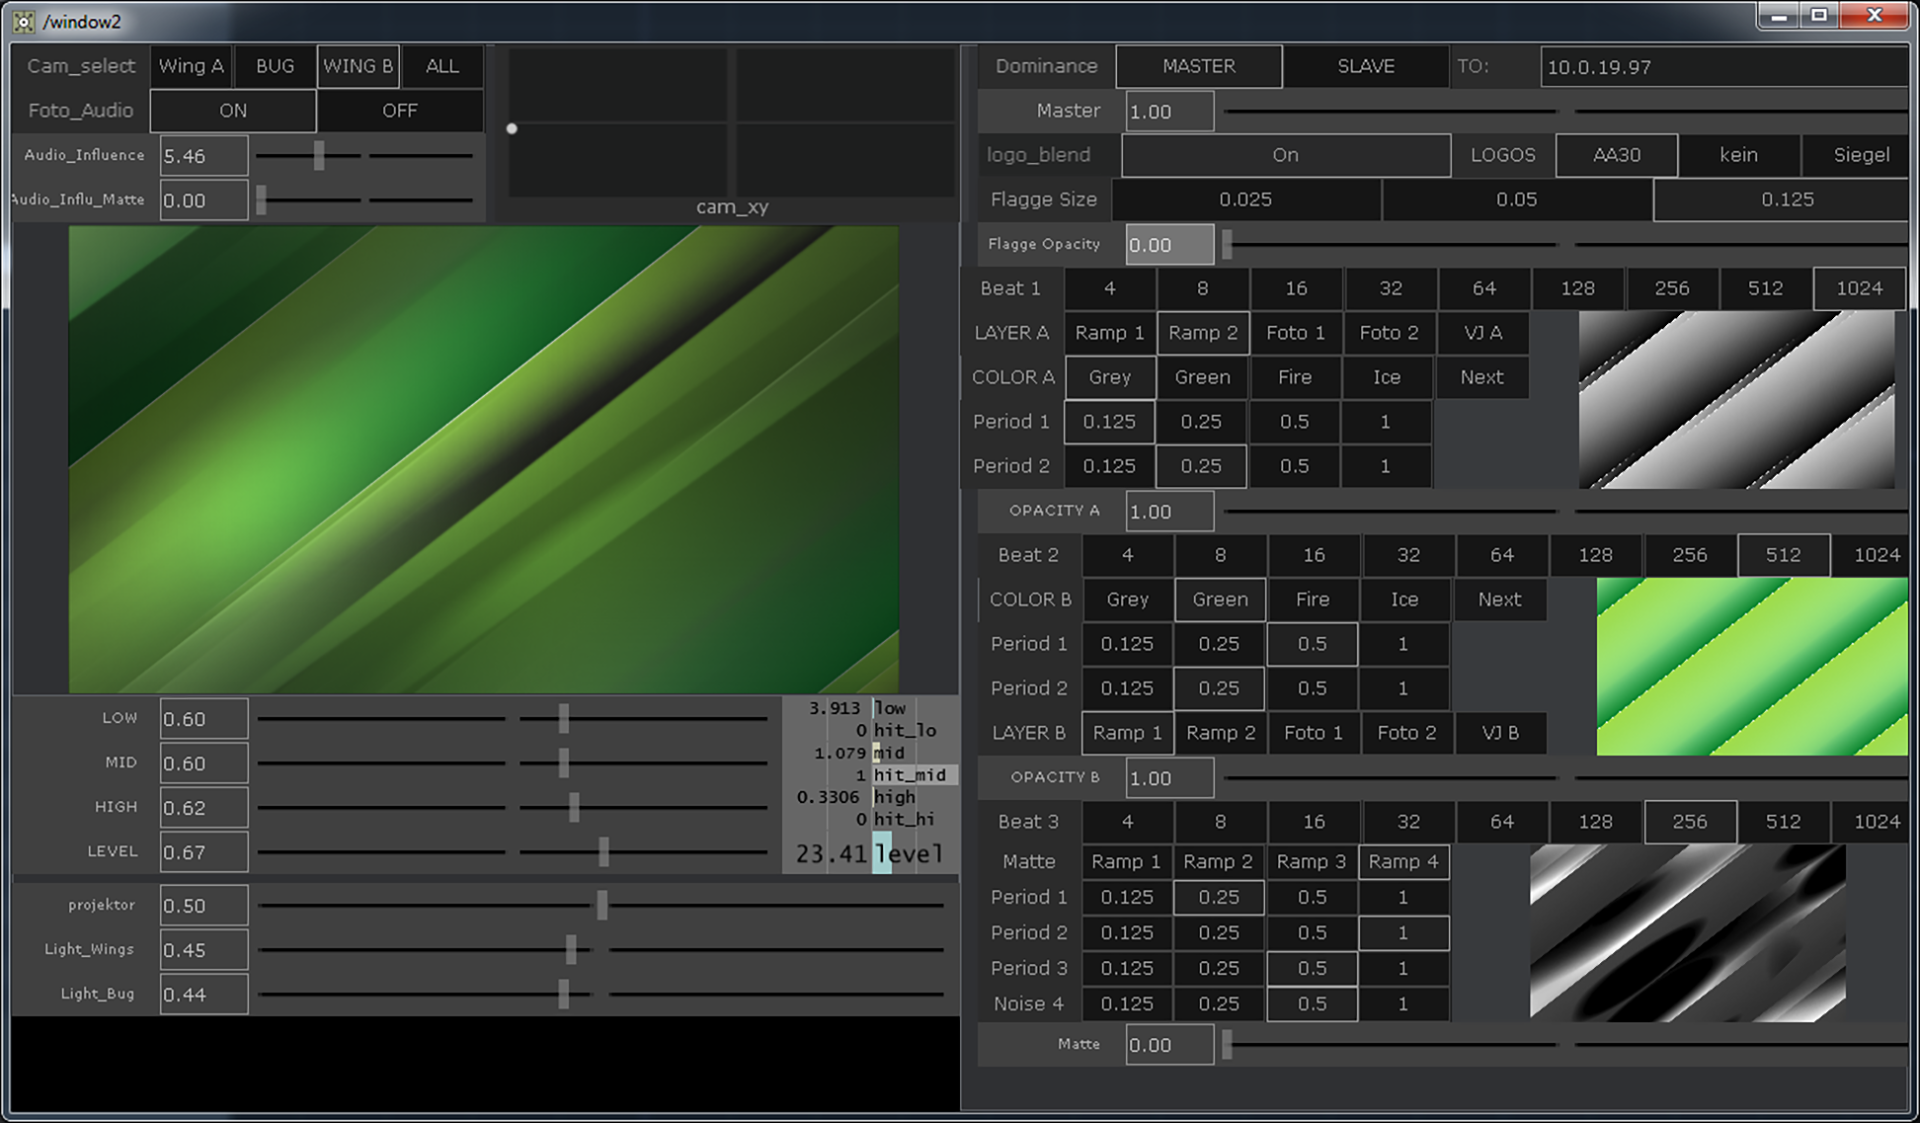
Task: Click Next in COLOR B row
Action: click(1500, 600)
